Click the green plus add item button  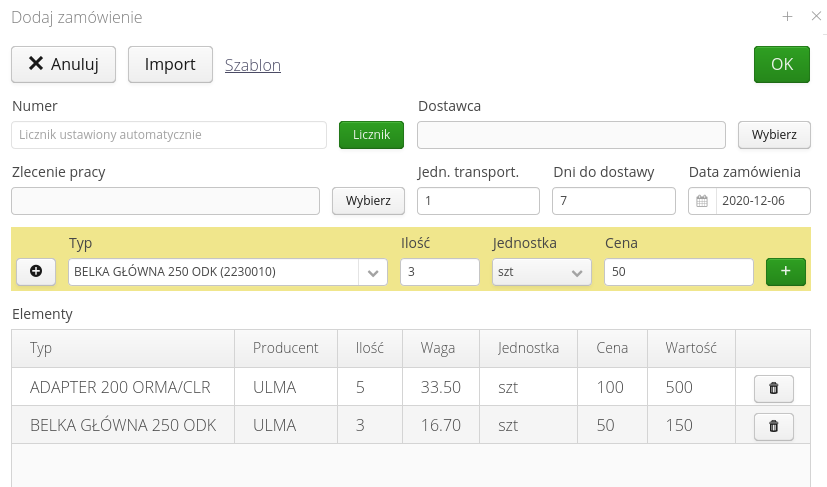coord(787,272)
